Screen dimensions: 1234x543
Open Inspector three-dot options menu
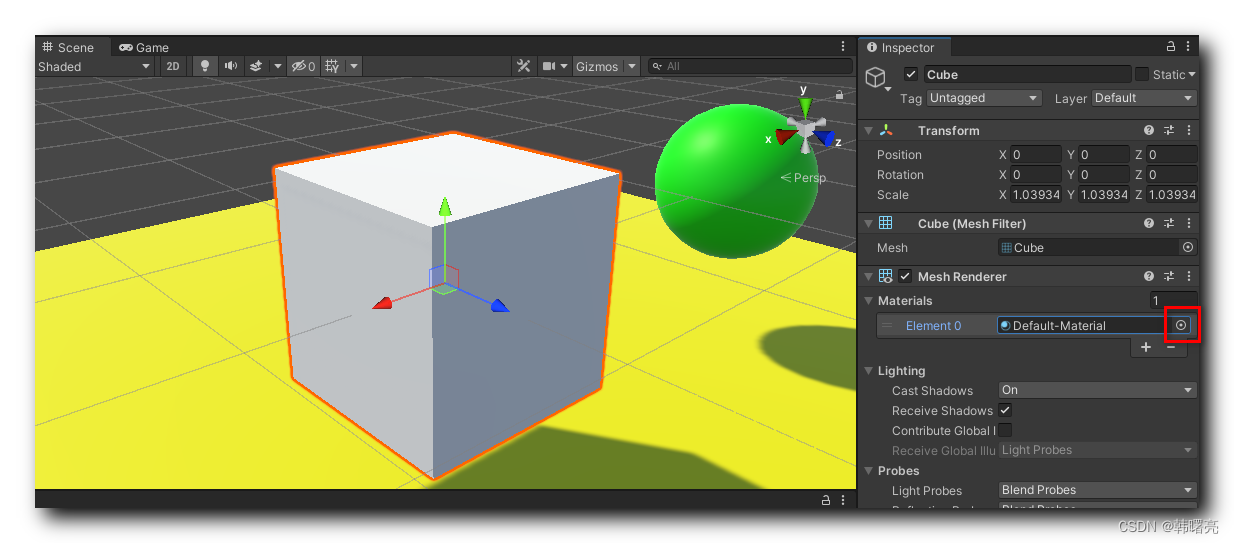pyautogui.click(x=1188, y=46)
